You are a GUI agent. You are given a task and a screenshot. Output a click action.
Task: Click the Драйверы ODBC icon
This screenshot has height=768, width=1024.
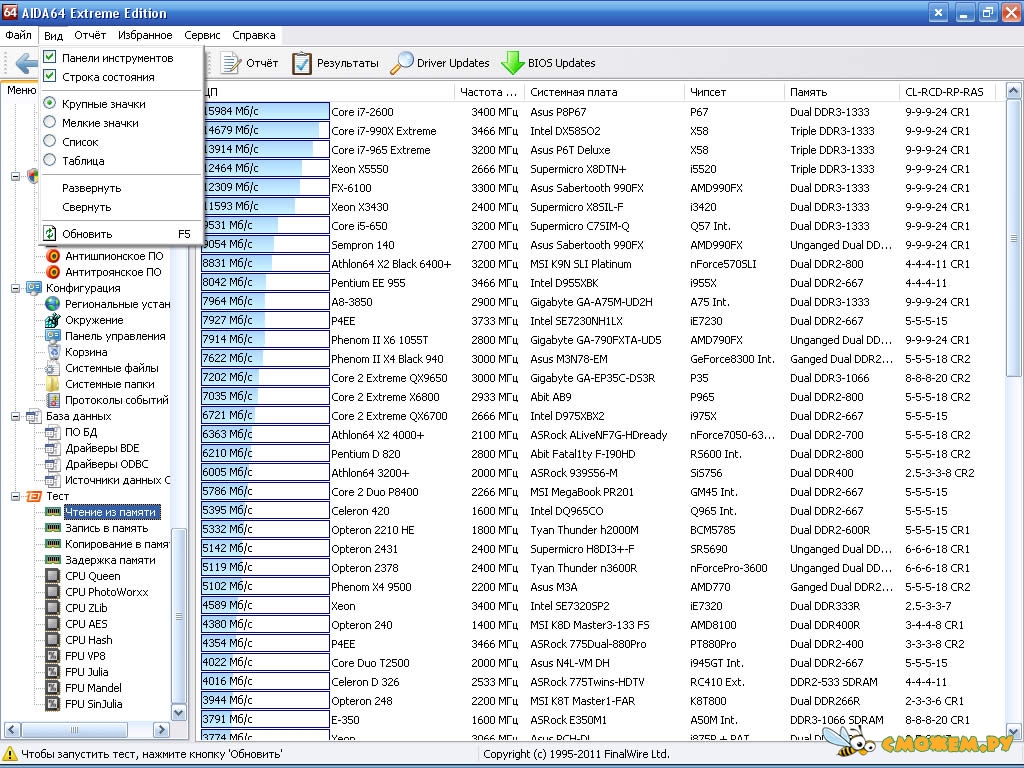53,464
